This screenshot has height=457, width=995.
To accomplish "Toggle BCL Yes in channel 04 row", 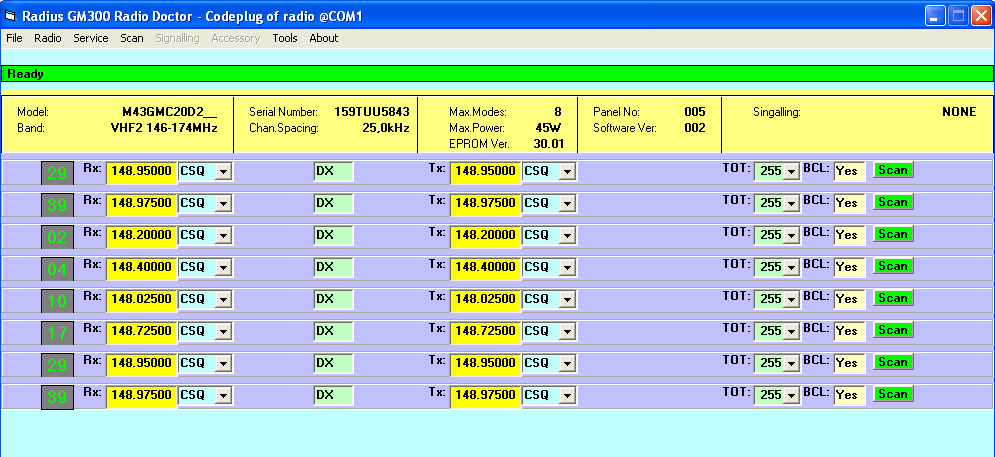I will point(848,267).
